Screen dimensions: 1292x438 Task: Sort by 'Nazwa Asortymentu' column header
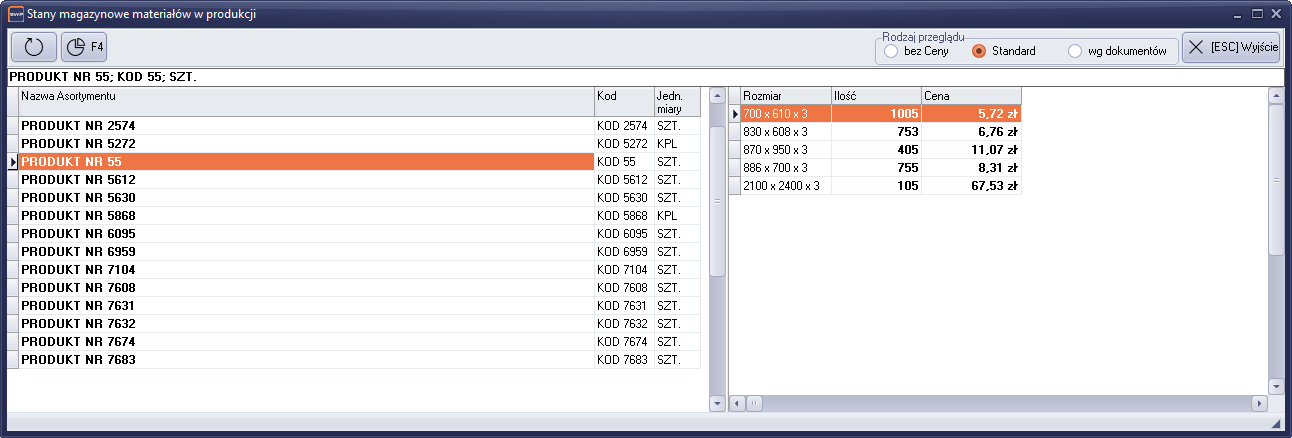tap(305, 95)
